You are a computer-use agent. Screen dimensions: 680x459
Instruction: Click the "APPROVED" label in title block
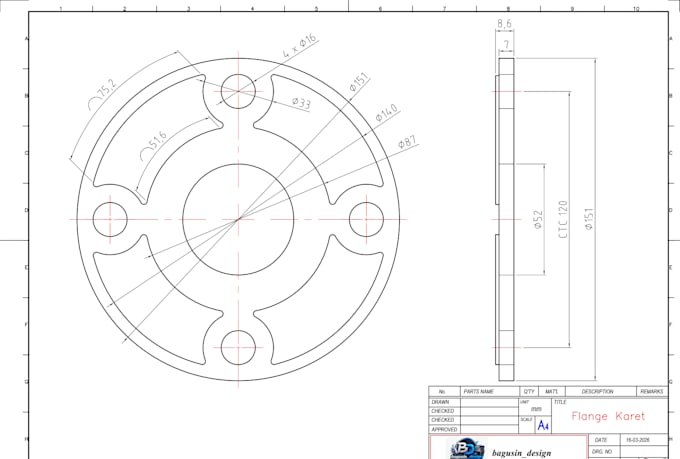pyautogui.click(x=444, y=429)
